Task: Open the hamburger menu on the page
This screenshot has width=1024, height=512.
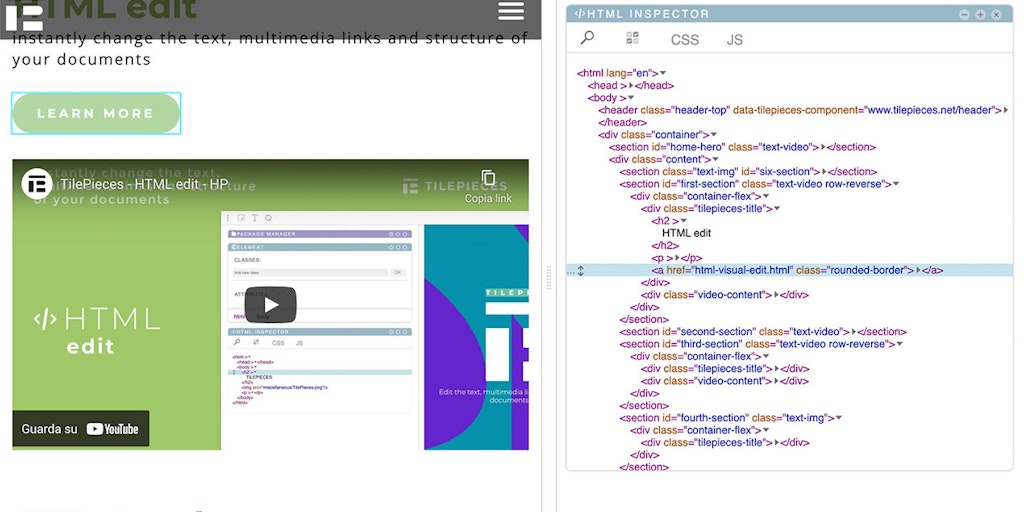Action: (x=511, y=10)
